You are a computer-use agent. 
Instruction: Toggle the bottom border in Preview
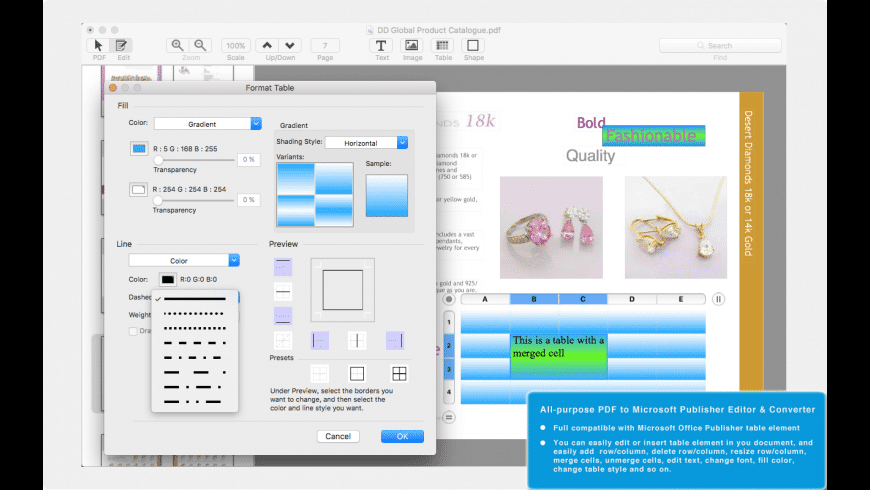[x=283, y=315]
